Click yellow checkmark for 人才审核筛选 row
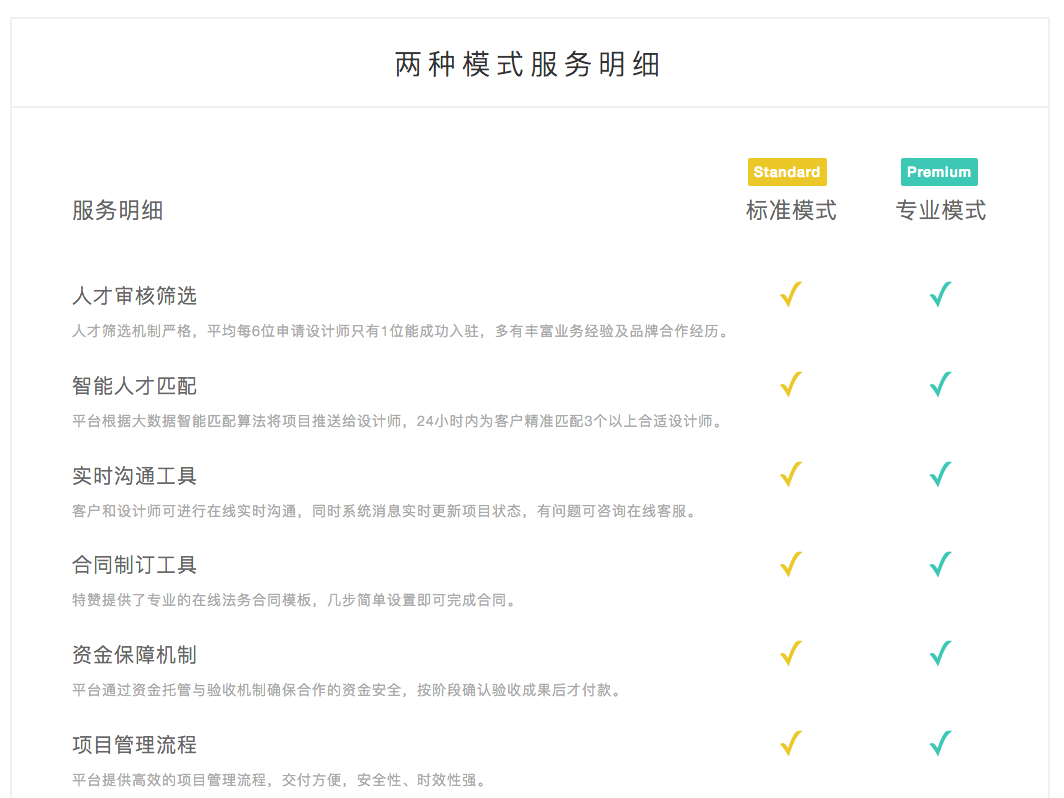 coord(791,295)
